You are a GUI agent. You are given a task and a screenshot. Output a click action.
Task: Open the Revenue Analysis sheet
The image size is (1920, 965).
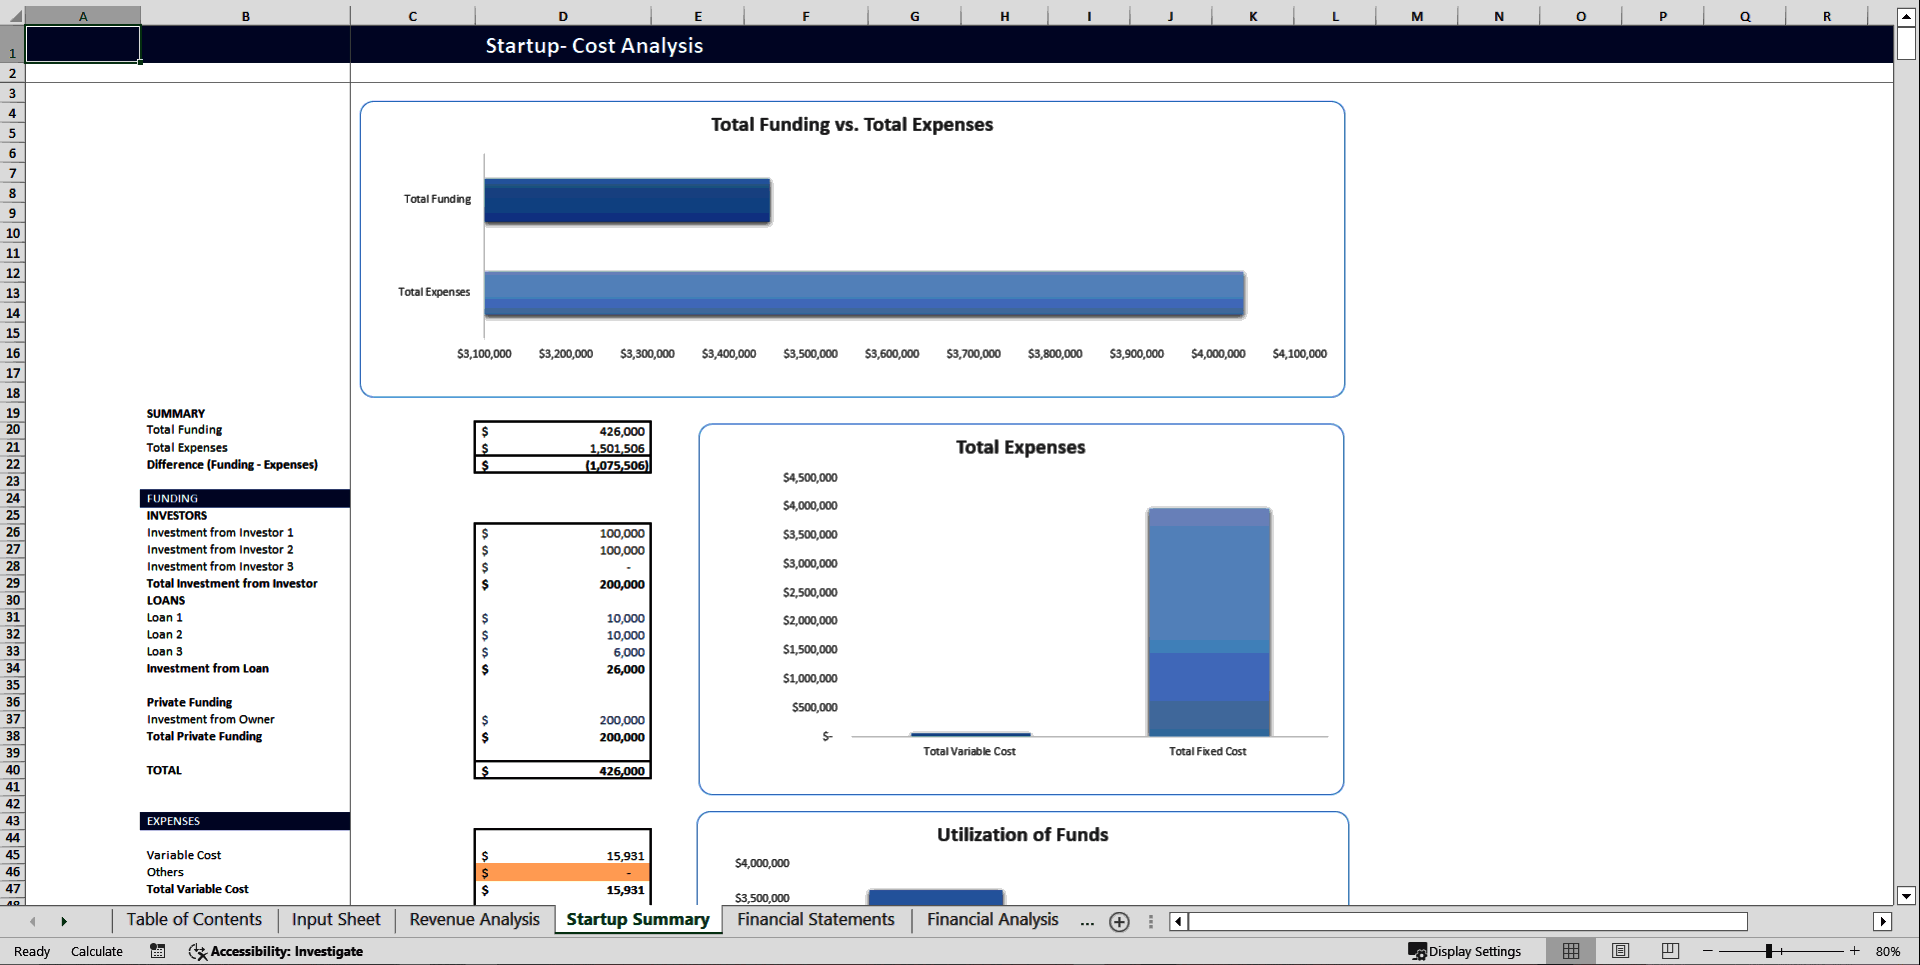coord(474,920)
